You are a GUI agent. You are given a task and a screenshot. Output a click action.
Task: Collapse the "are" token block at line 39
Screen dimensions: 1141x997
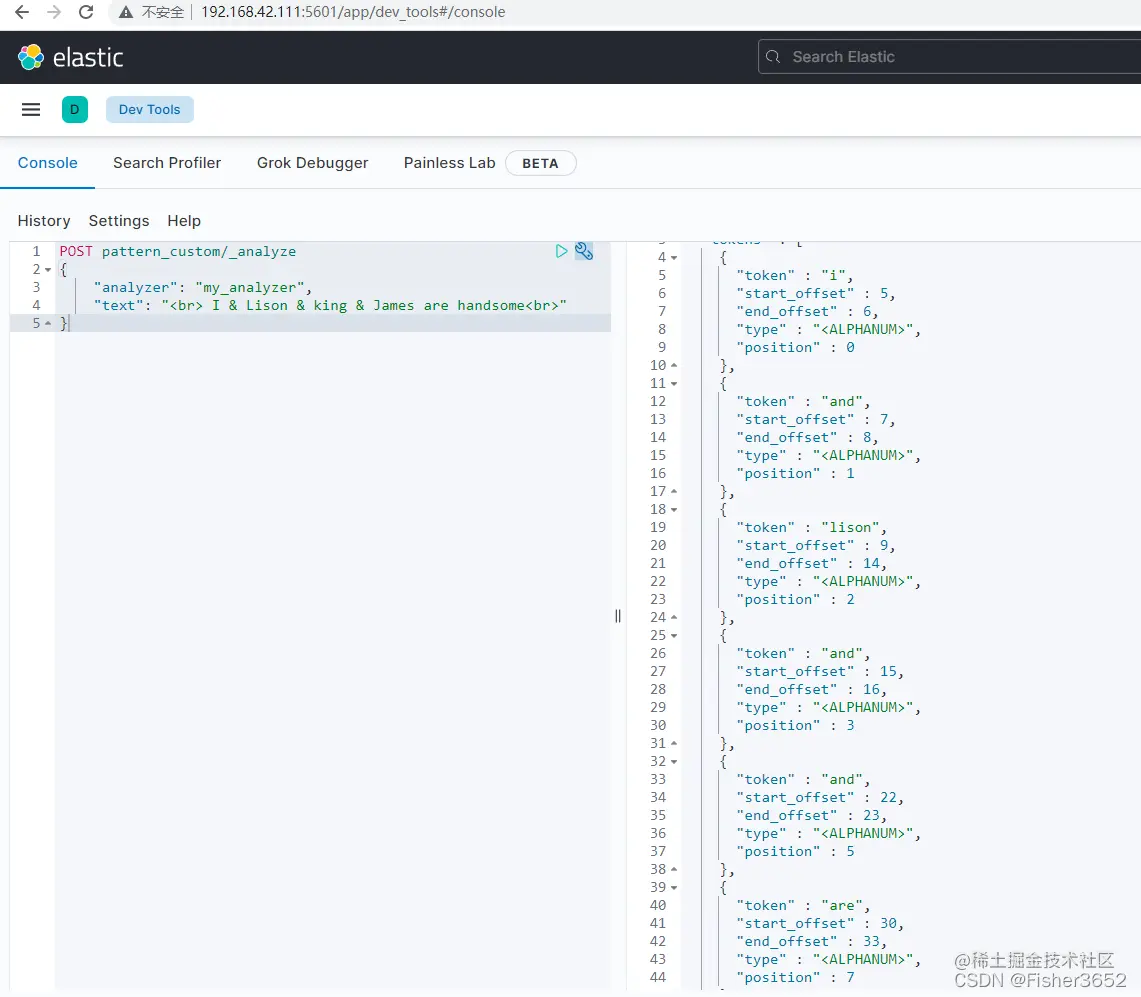(x=674, y=887)
